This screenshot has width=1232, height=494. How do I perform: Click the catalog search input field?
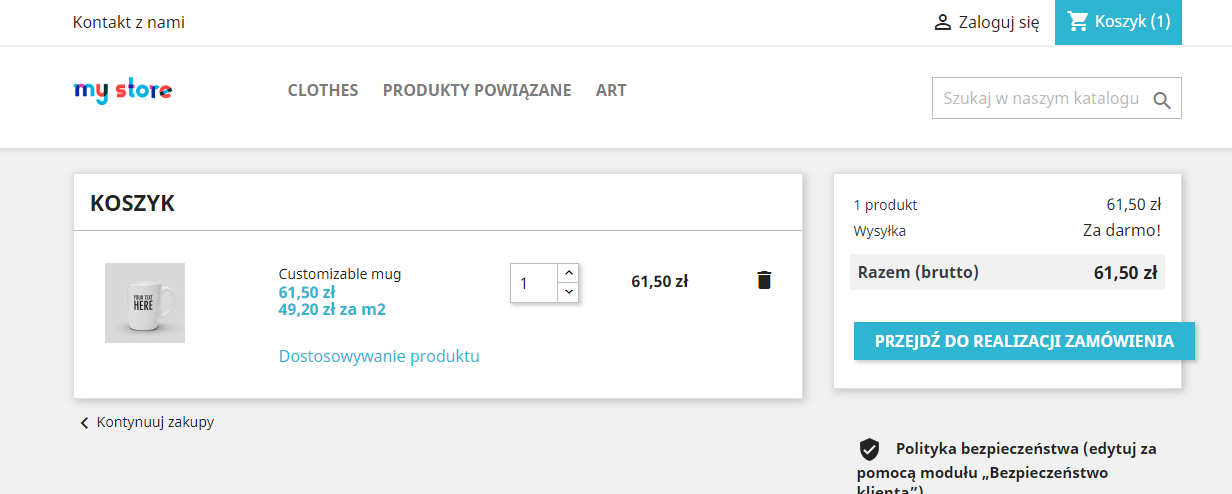click(1040, 99)
